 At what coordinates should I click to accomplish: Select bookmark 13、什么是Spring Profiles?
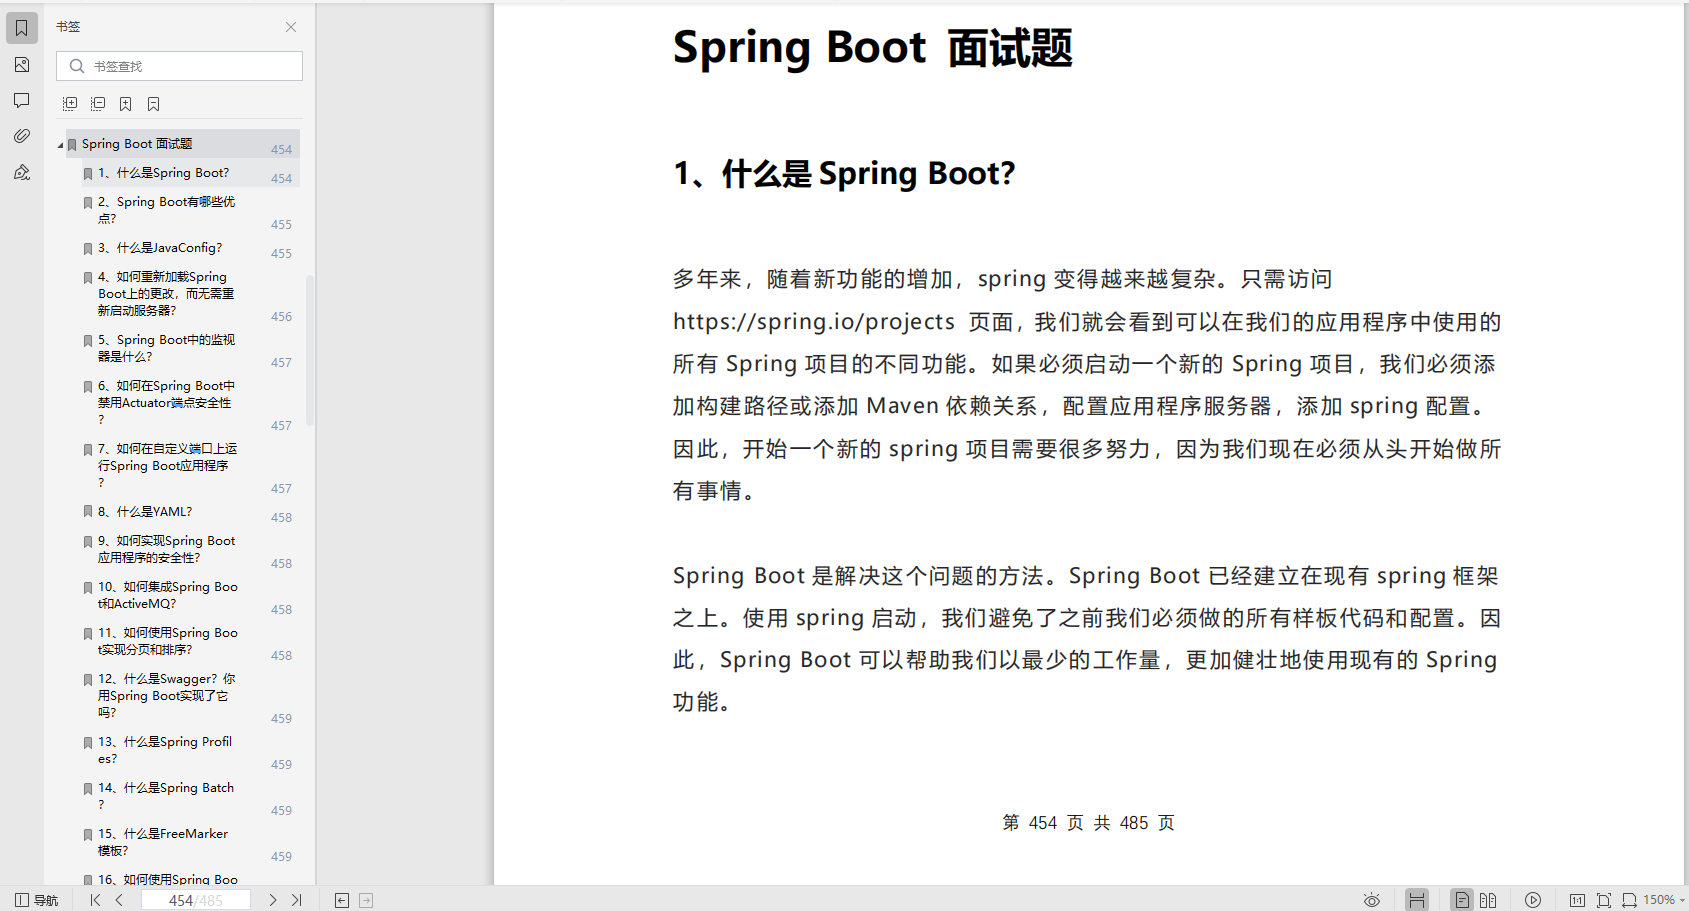(x=165, y=750)
